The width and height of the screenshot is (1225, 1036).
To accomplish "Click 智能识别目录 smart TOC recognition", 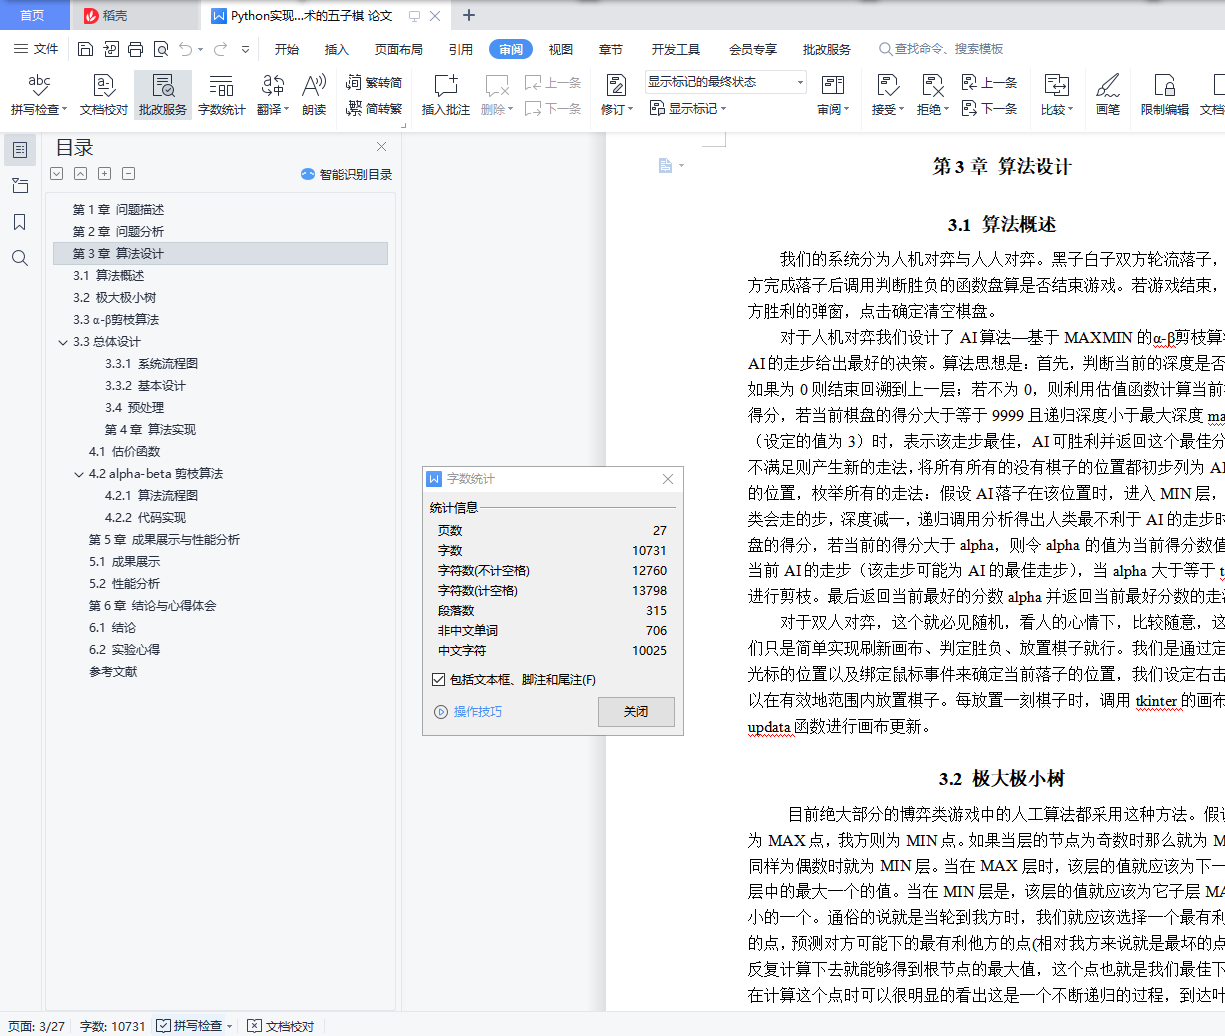I will tap(347, 174).
